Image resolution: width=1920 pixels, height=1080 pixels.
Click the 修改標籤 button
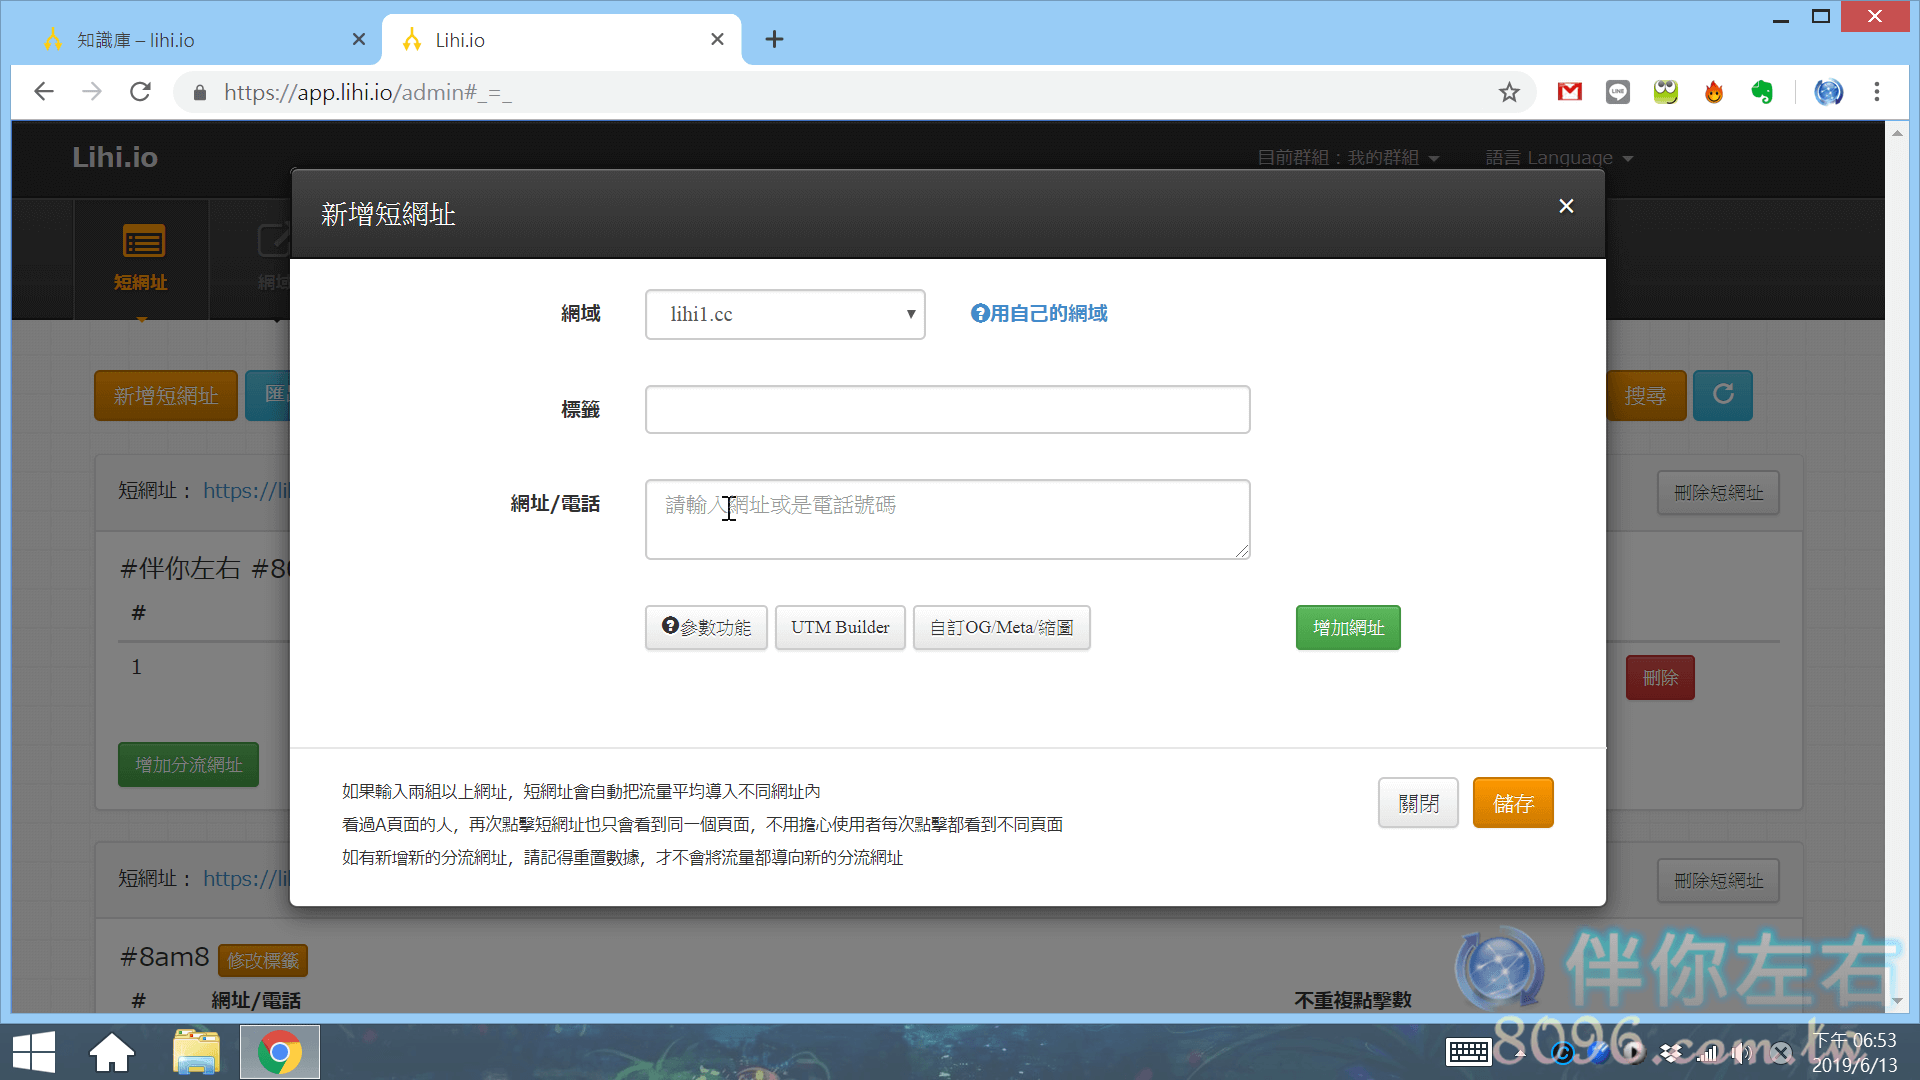(262, 961)
